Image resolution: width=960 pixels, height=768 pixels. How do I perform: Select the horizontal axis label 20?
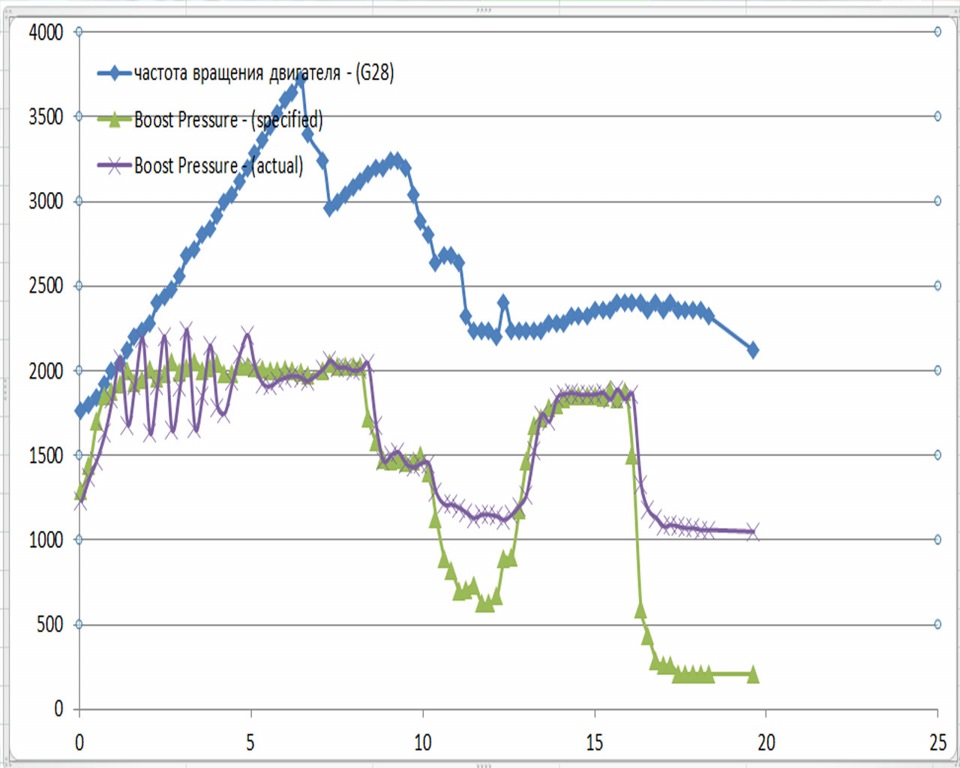[x=766, y=743]
